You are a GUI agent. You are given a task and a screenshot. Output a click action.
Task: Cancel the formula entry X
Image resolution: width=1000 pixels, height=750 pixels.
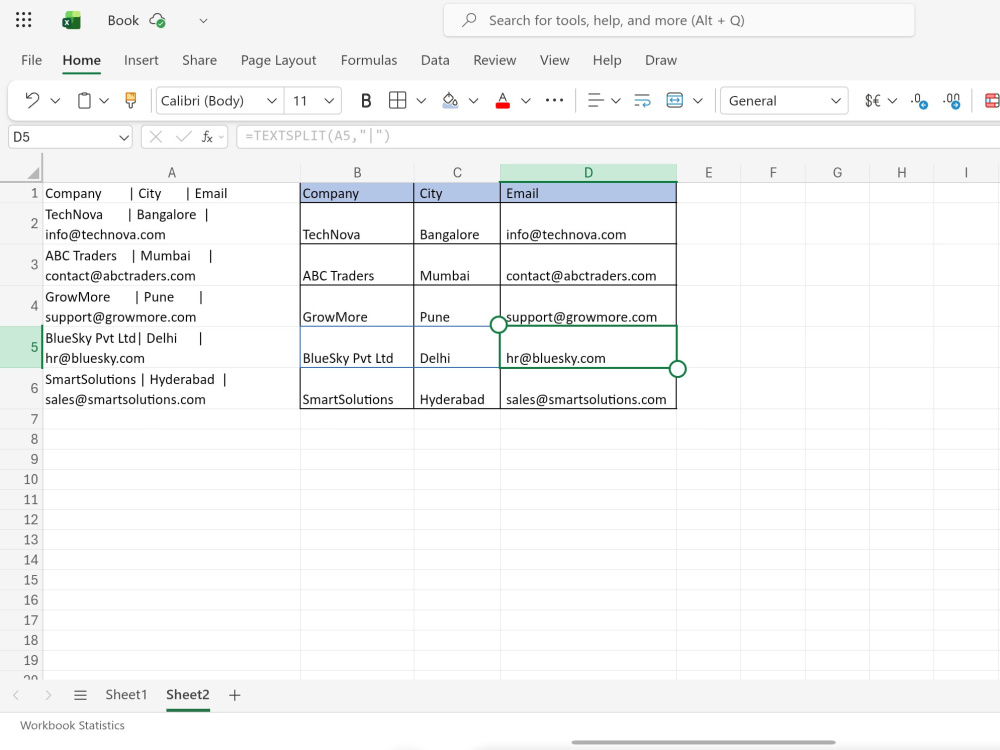click(156, 136)
